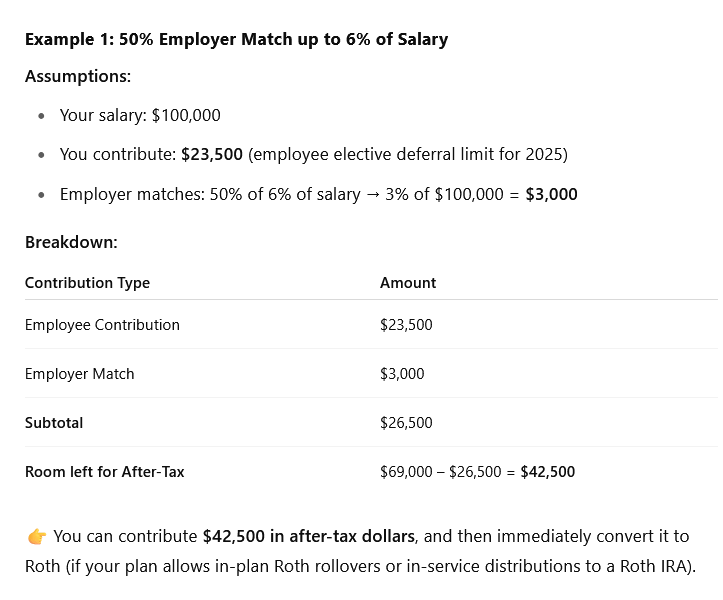
Task: Click the $23,500 table amount cell
Action: (406, 325)
